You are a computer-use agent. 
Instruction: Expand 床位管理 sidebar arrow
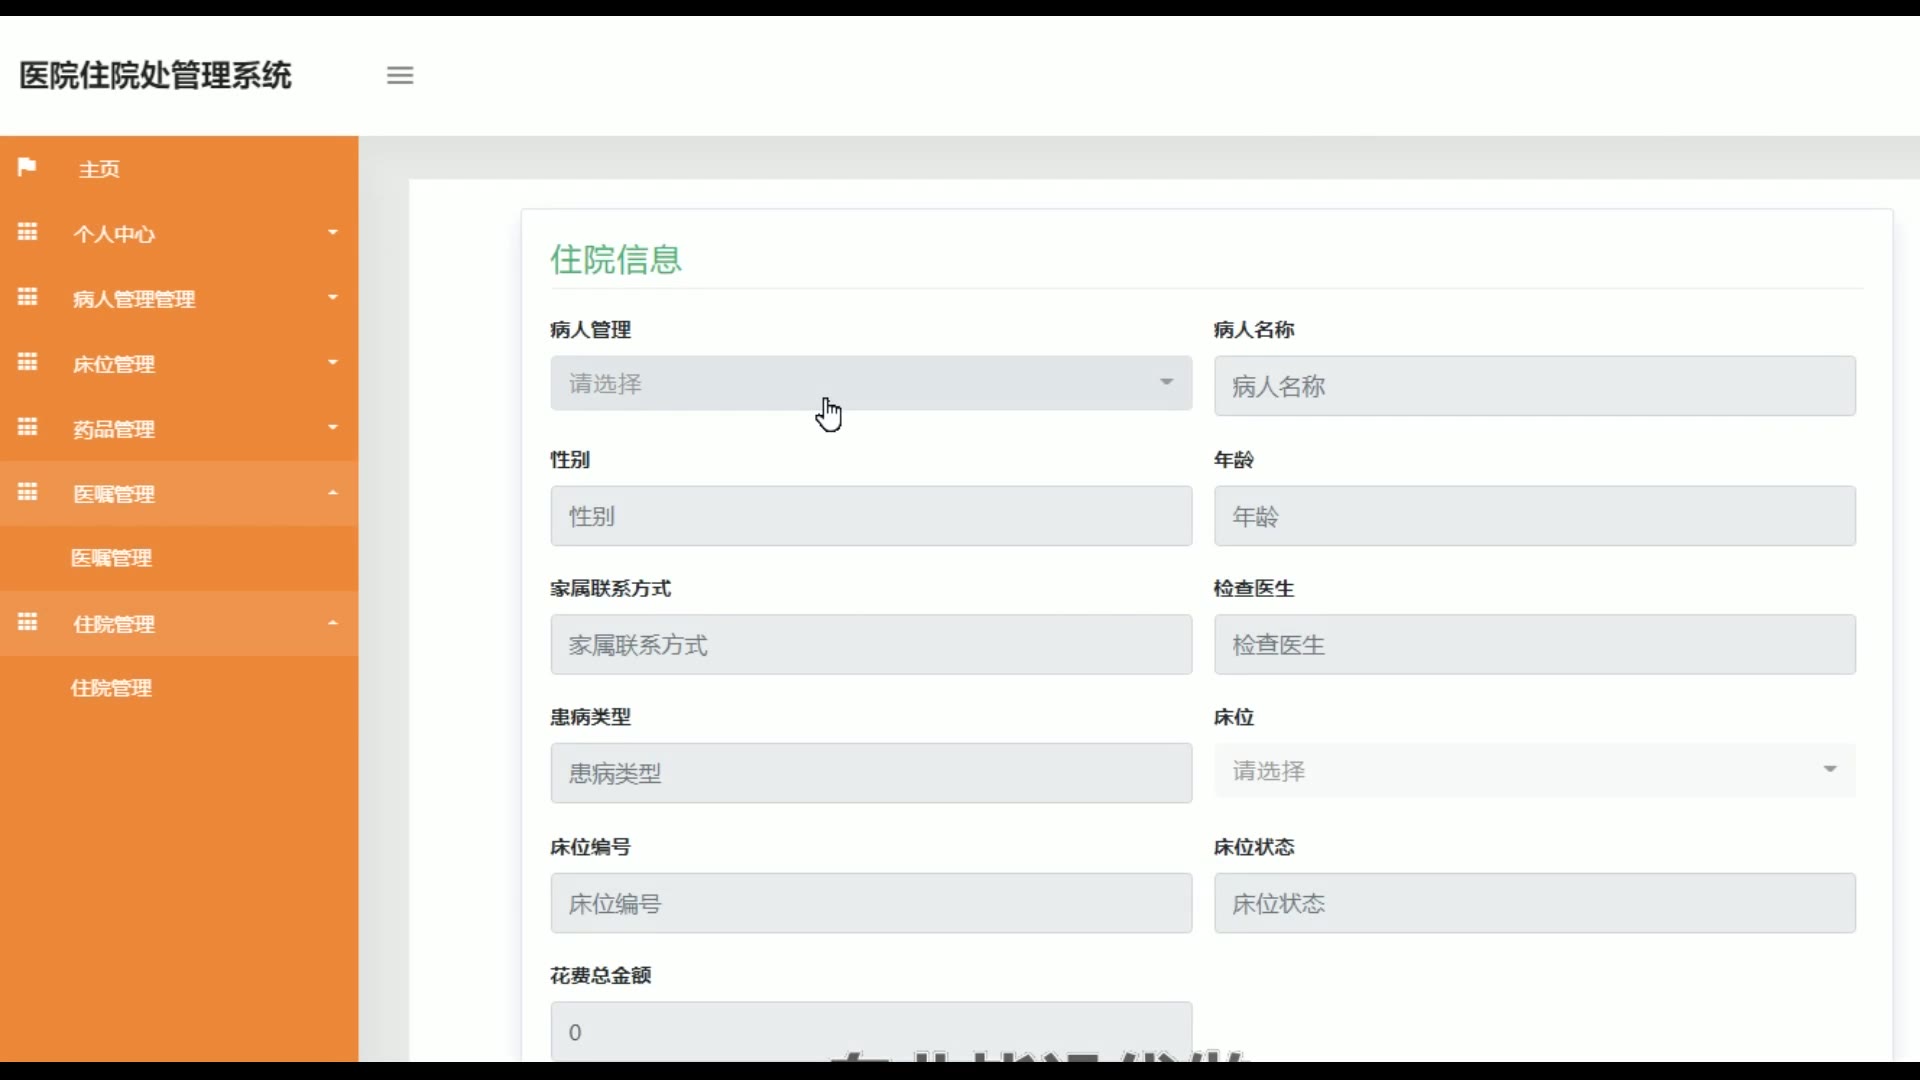click(333, 363)
